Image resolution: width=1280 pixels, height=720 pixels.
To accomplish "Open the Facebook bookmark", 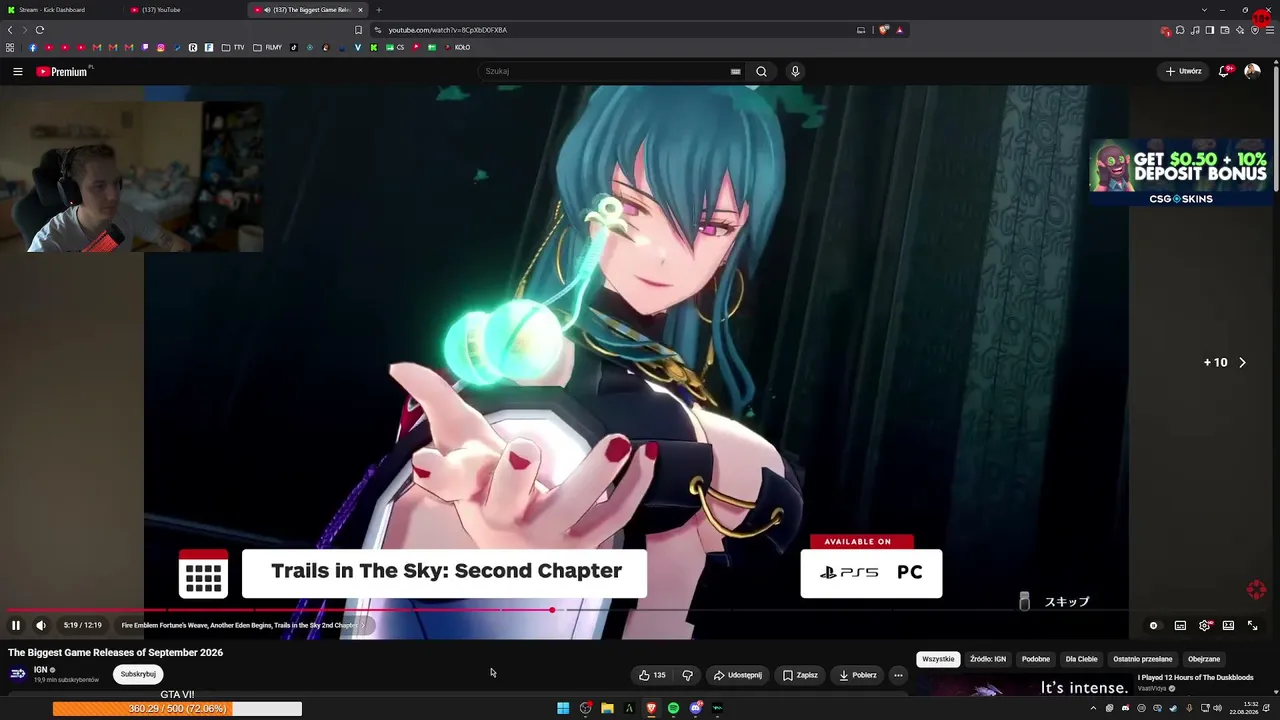I will [33, 47].
